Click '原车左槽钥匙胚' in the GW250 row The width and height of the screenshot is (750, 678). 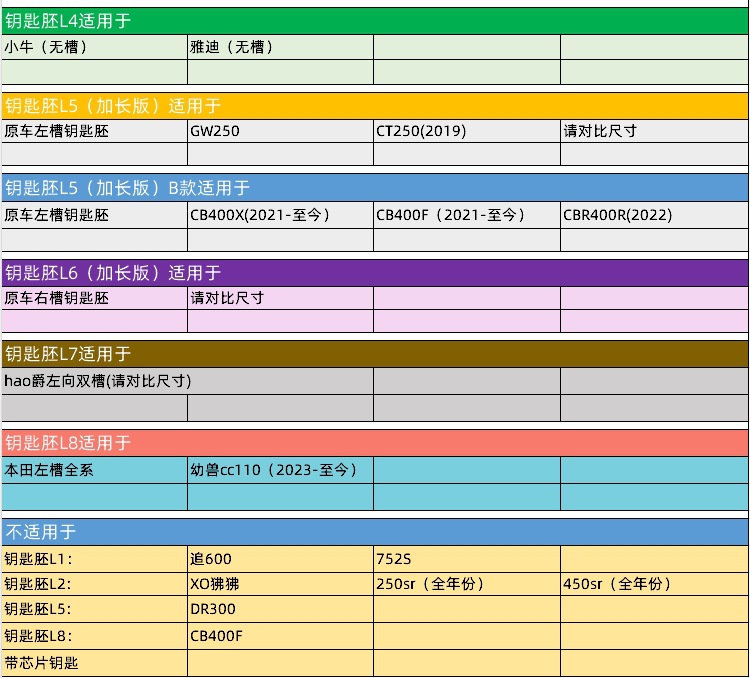click(x=94, y=131)
